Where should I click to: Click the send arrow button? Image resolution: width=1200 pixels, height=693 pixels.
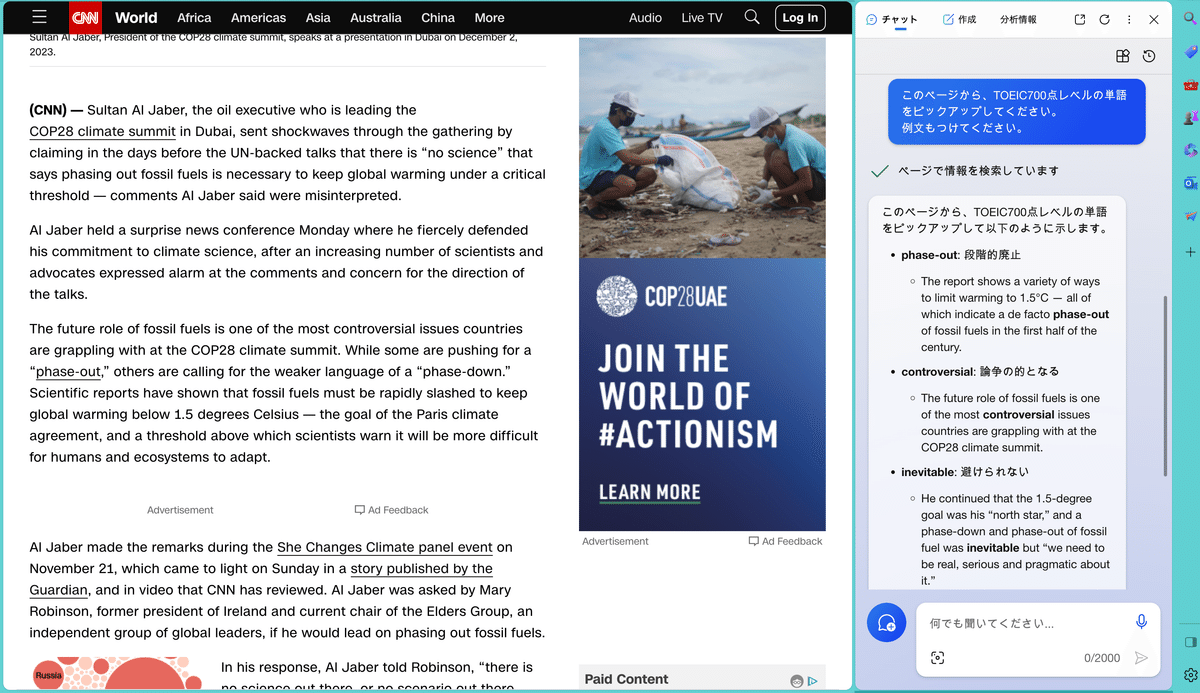click(x=1141, y=658)
